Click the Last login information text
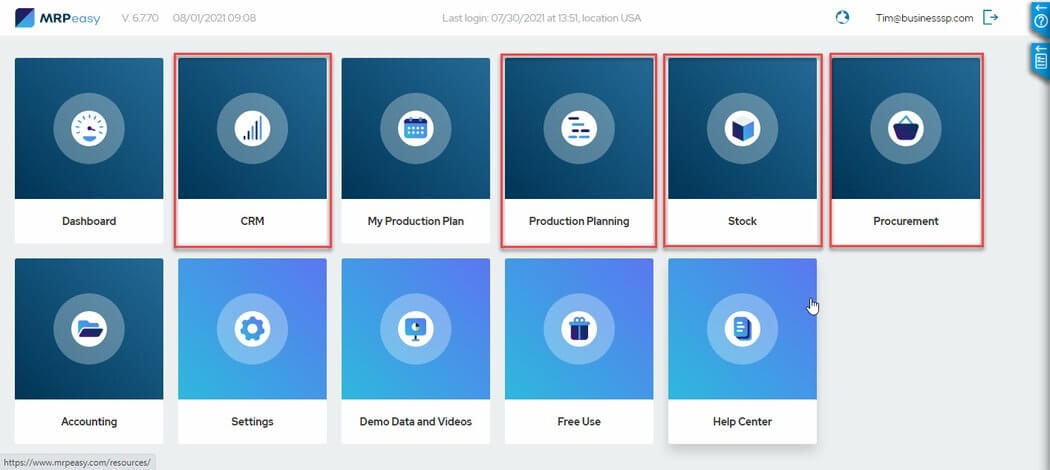 pyautogui.click(x=542, y=18)
